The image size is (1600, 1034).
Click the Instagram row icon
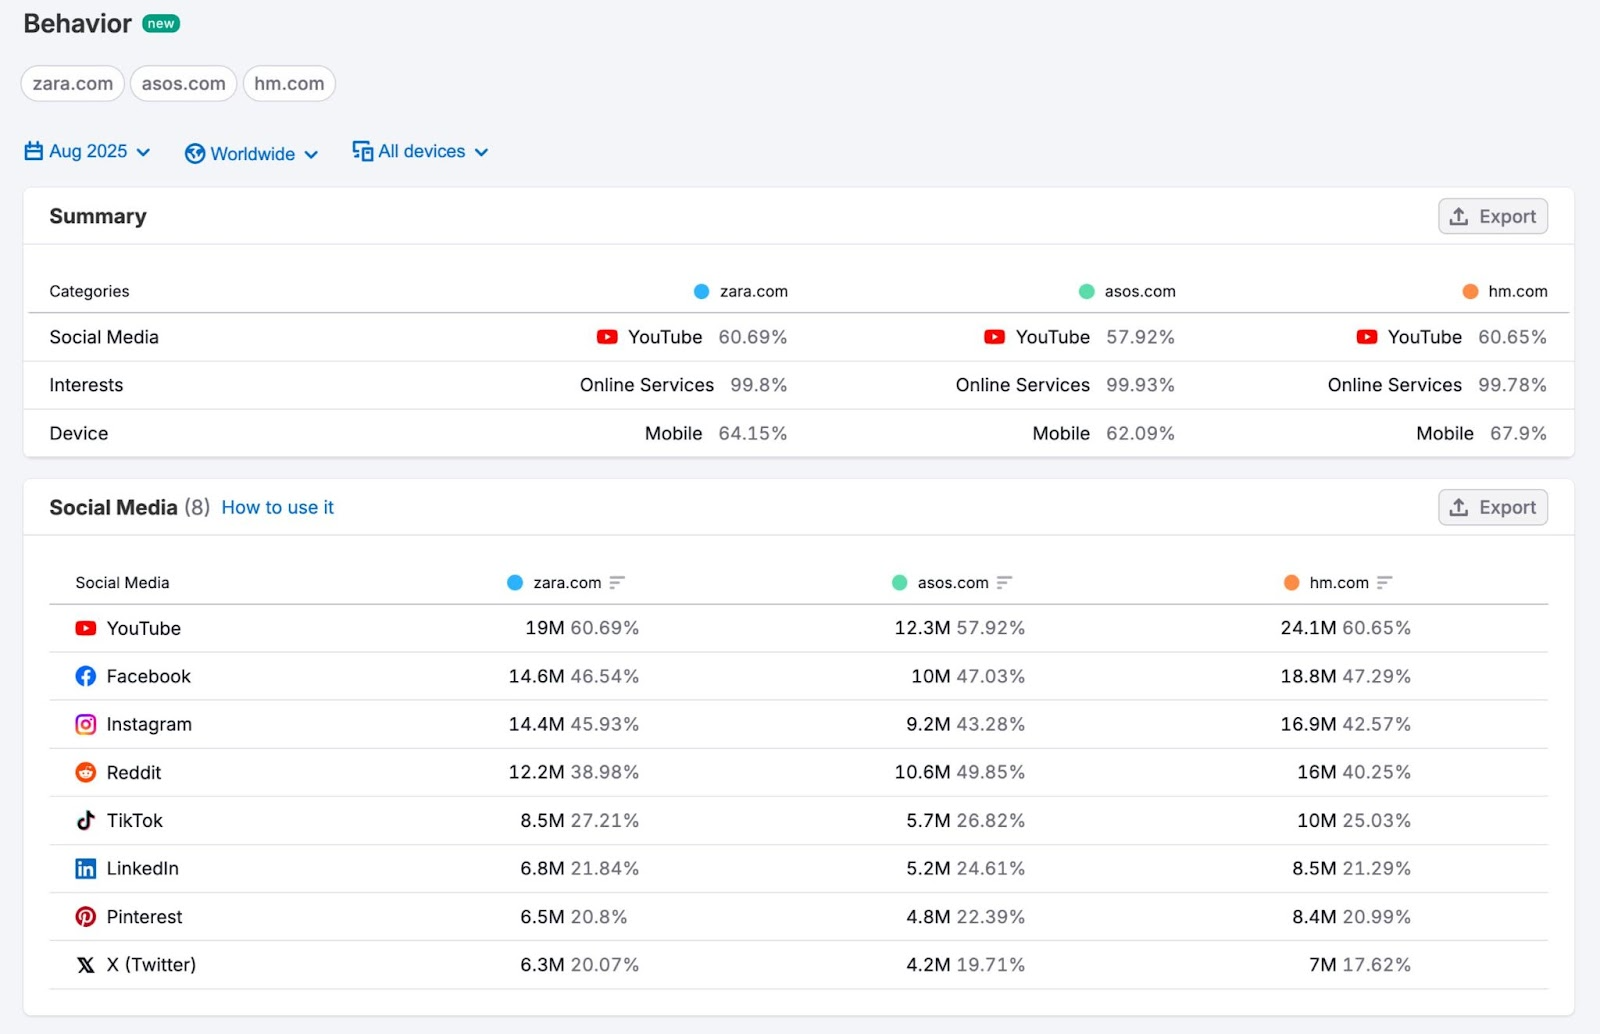[x=85, y=724]
